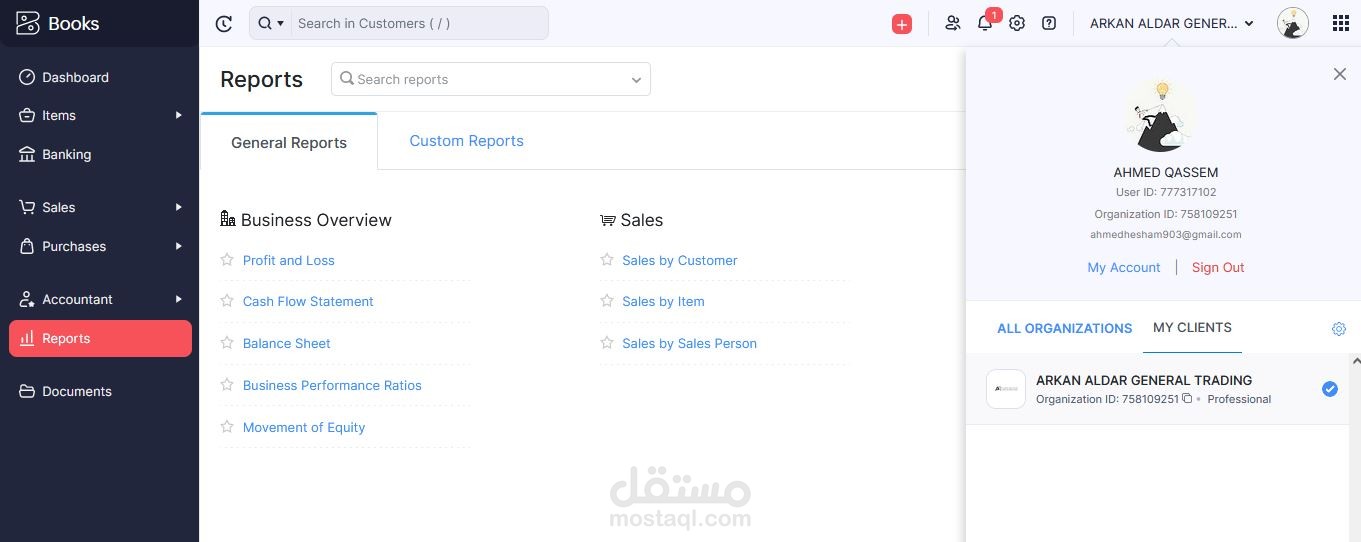Open the refer and earn people icon

(x=952, y=23)
